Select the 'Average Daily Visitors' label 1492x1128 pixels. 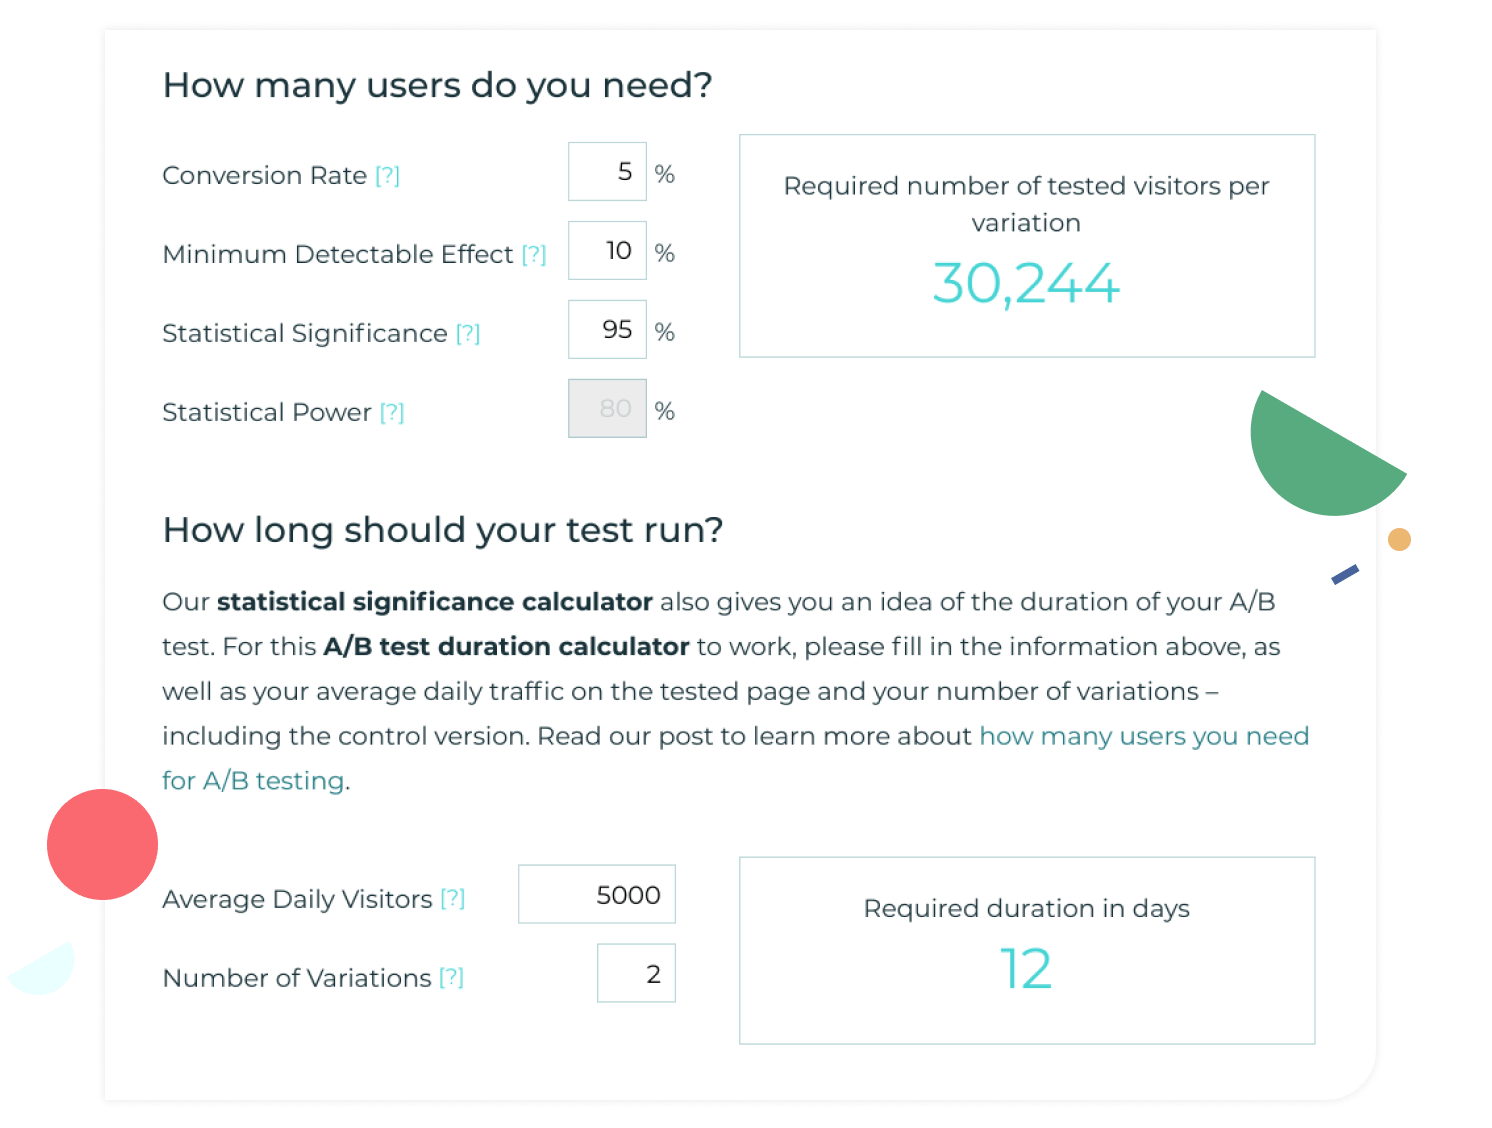298,900
